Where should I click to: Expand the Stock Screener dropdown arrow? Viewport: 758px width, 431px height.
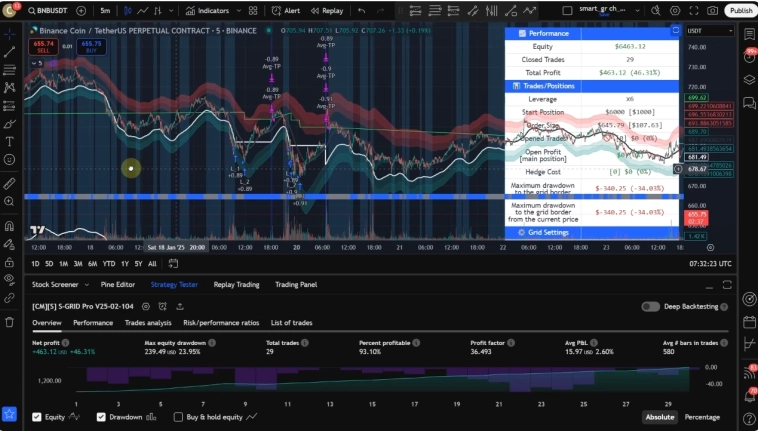click(x=88, y=285)
